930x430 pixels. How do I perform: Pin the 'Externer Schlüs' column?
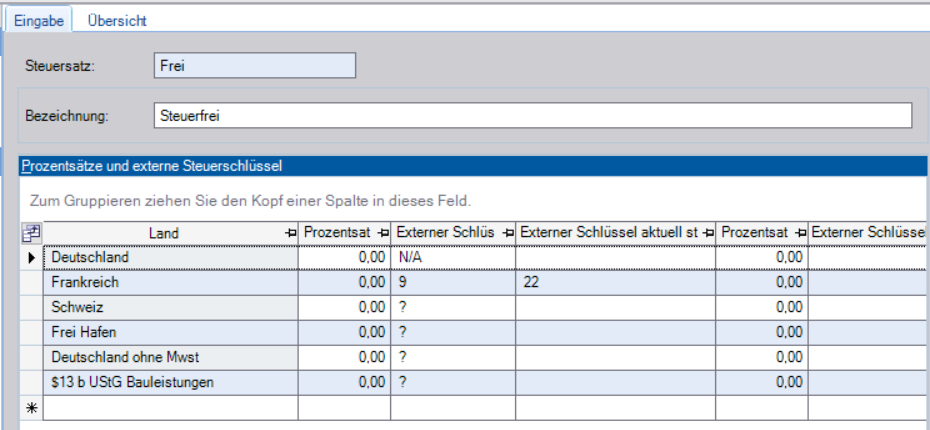coord(508,233)
